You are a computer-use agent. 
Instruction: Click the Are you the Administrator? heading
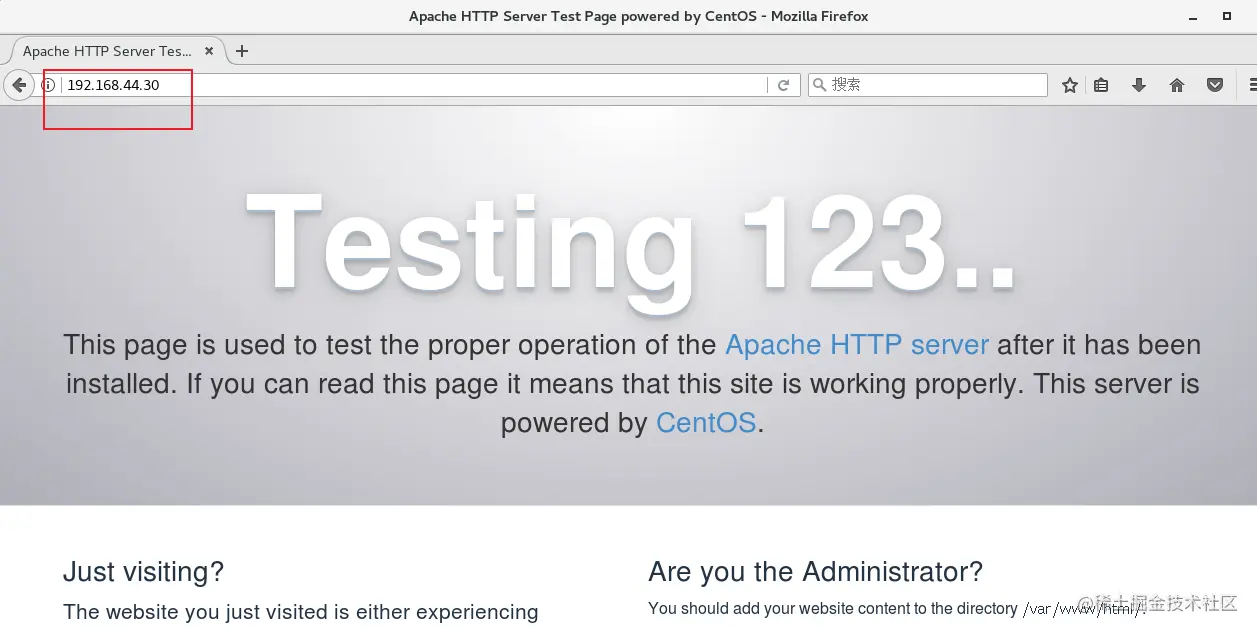coord(815,572)
